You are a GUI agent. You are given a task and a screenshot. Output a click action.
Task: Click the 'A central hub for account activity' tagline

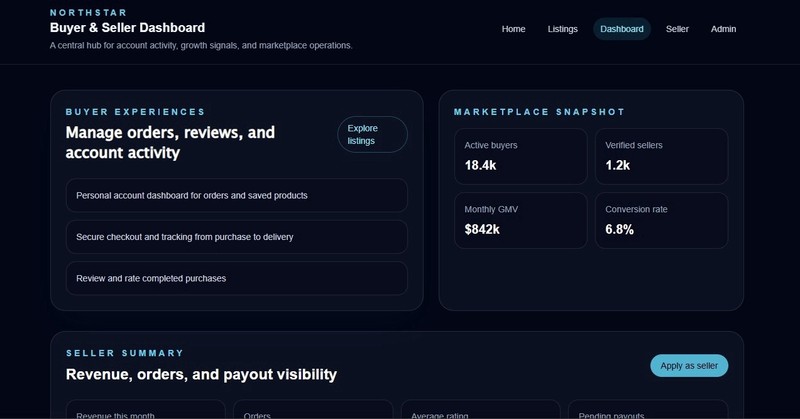(201, 45)
